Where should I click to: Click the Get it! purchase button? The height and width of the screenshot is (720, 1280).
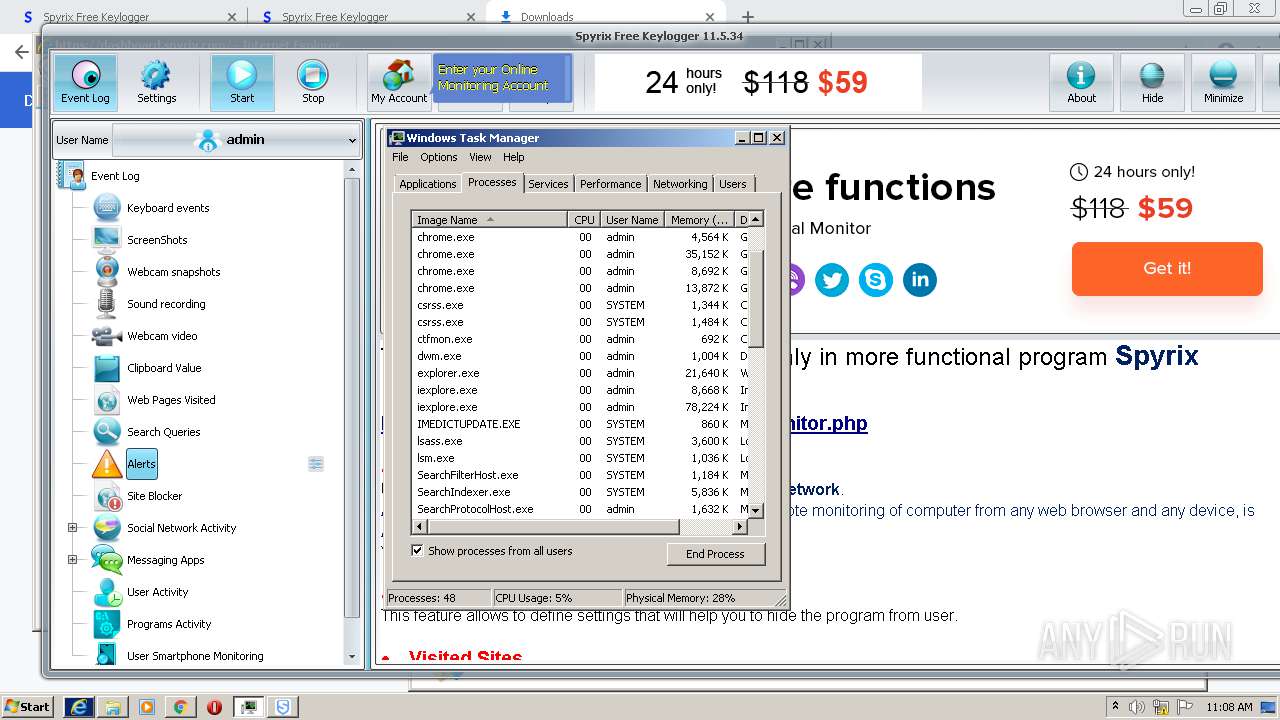[1167, 269]
